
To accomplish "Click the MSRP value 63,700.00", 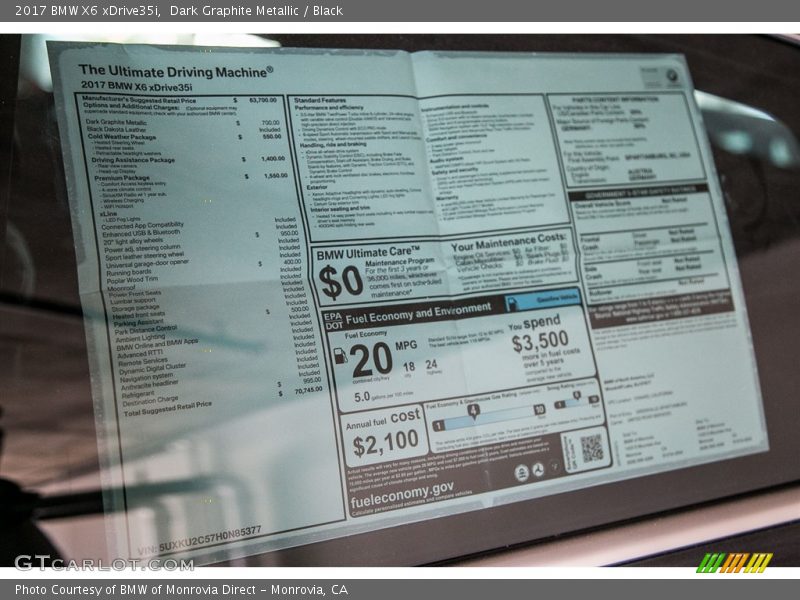I will [263, 100].
